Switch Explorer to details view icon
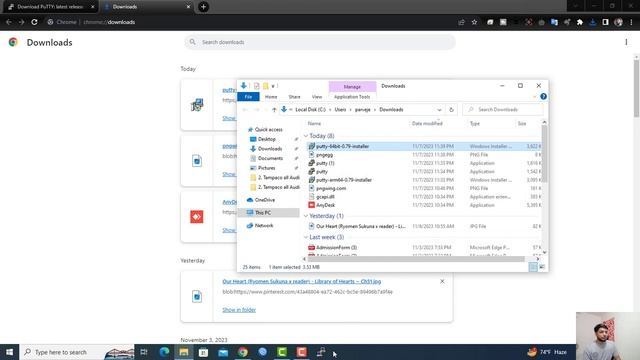 pyautogui.click(x=533, y=267)
